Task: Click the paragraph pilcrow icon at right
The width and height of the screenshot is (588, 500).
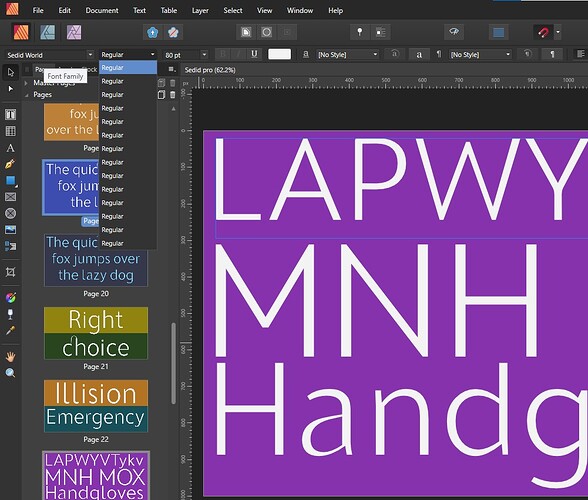Action: [x=552, y=54]
